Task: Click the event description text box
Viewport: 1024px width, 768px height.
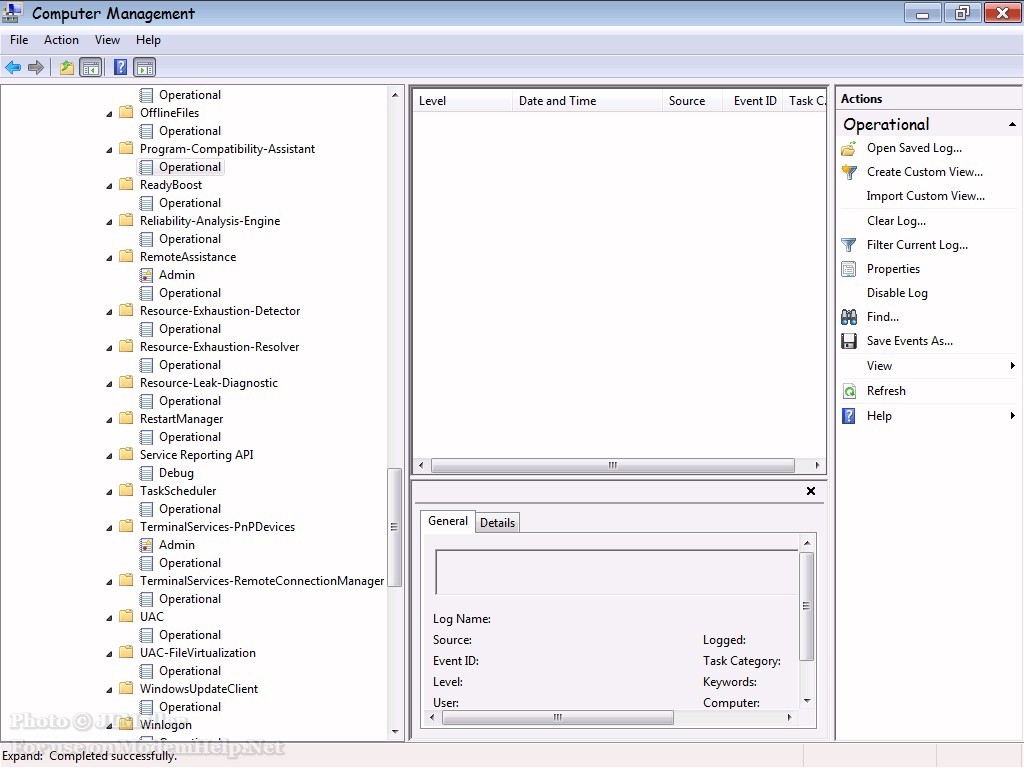Action: [616, 572]
